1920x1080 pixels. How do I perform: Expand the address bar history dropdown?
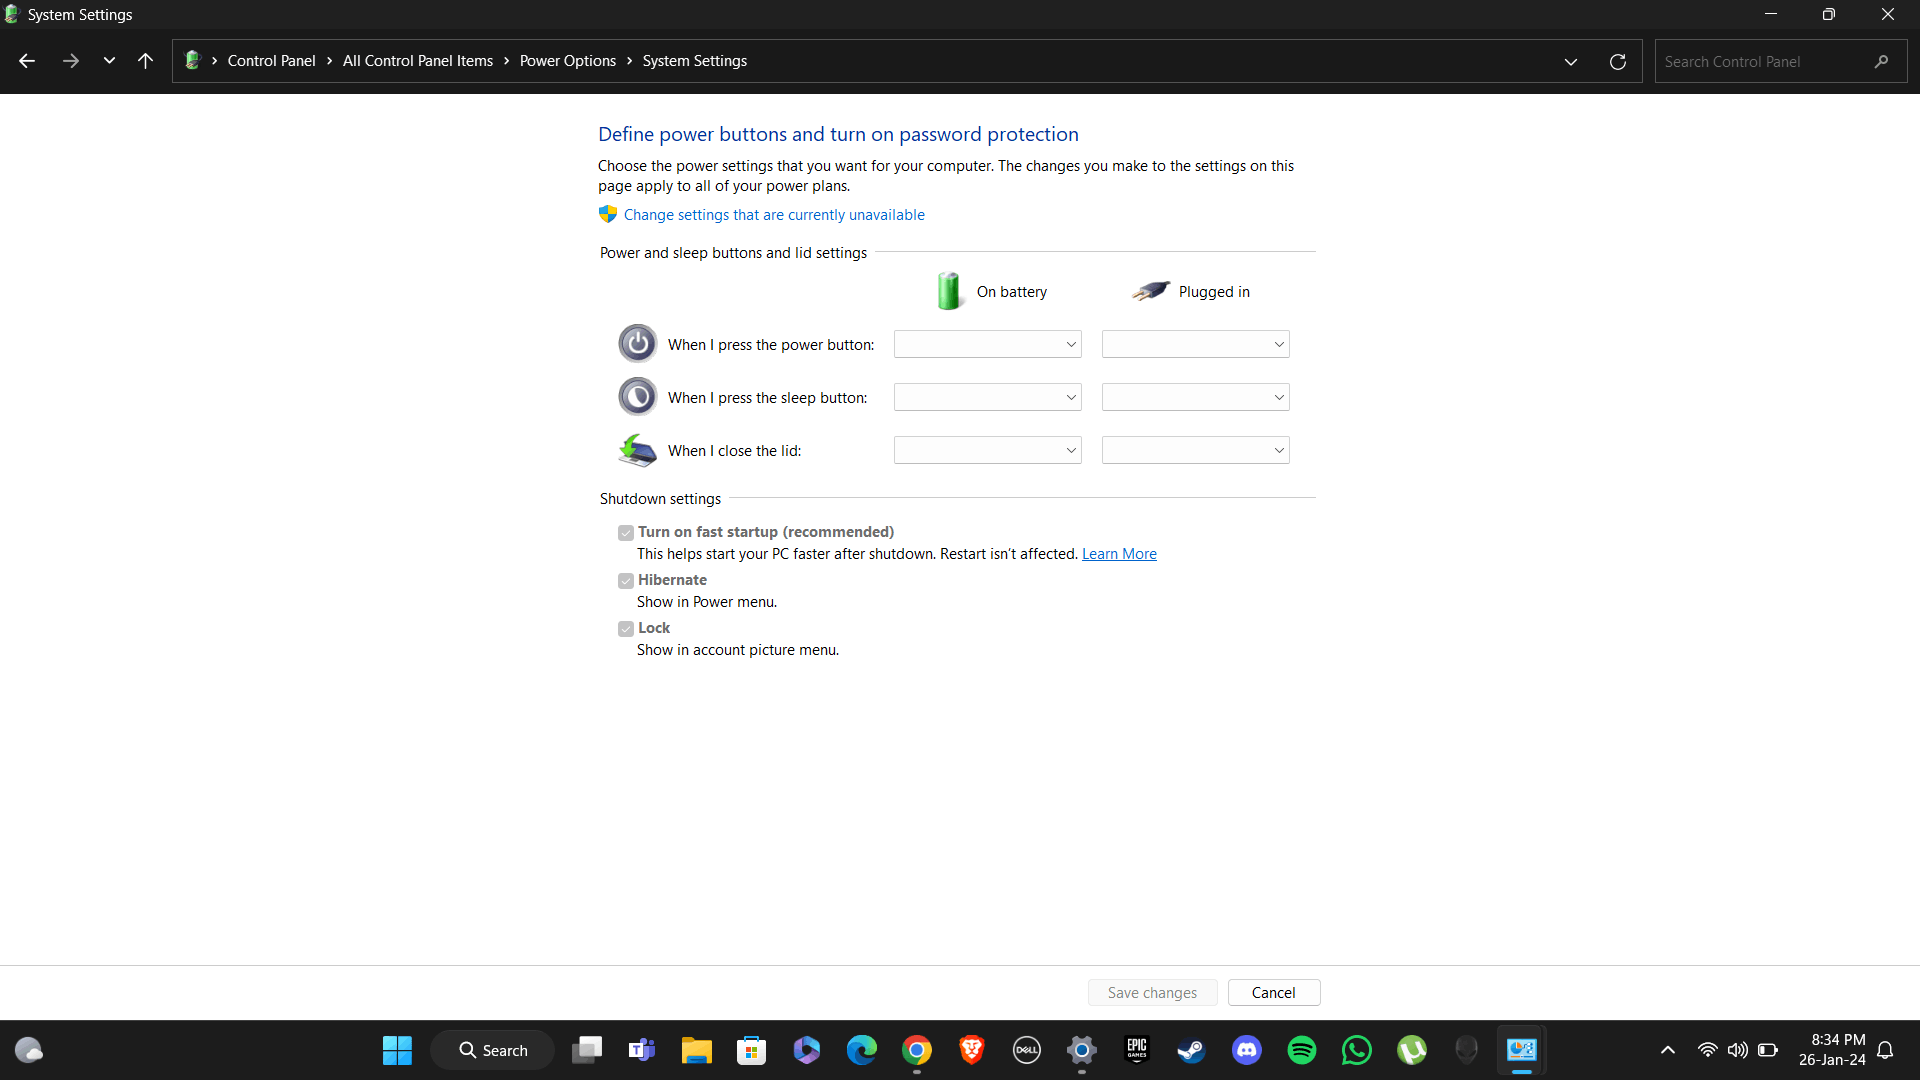click(1571, 62)
